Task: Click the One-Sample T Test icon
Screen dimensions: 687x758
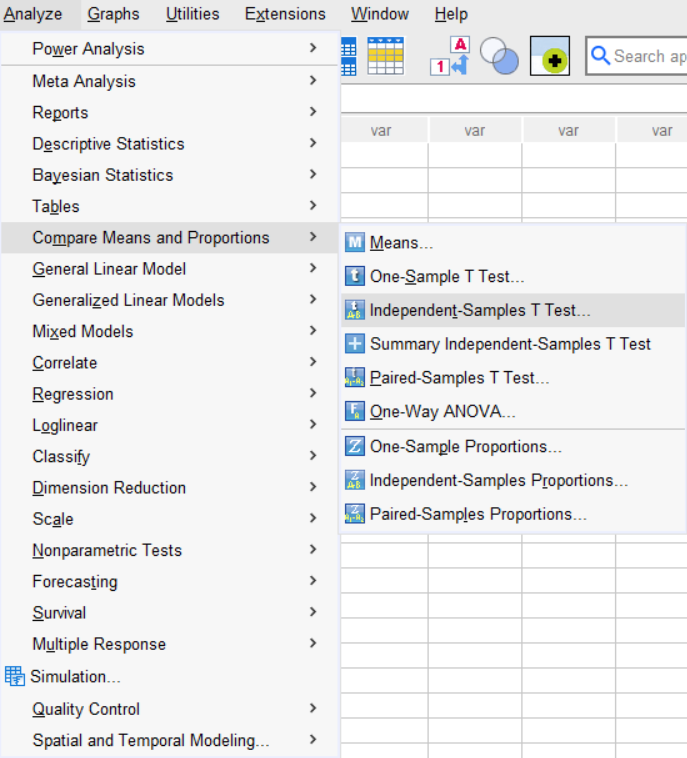Action: click(354, 276)
